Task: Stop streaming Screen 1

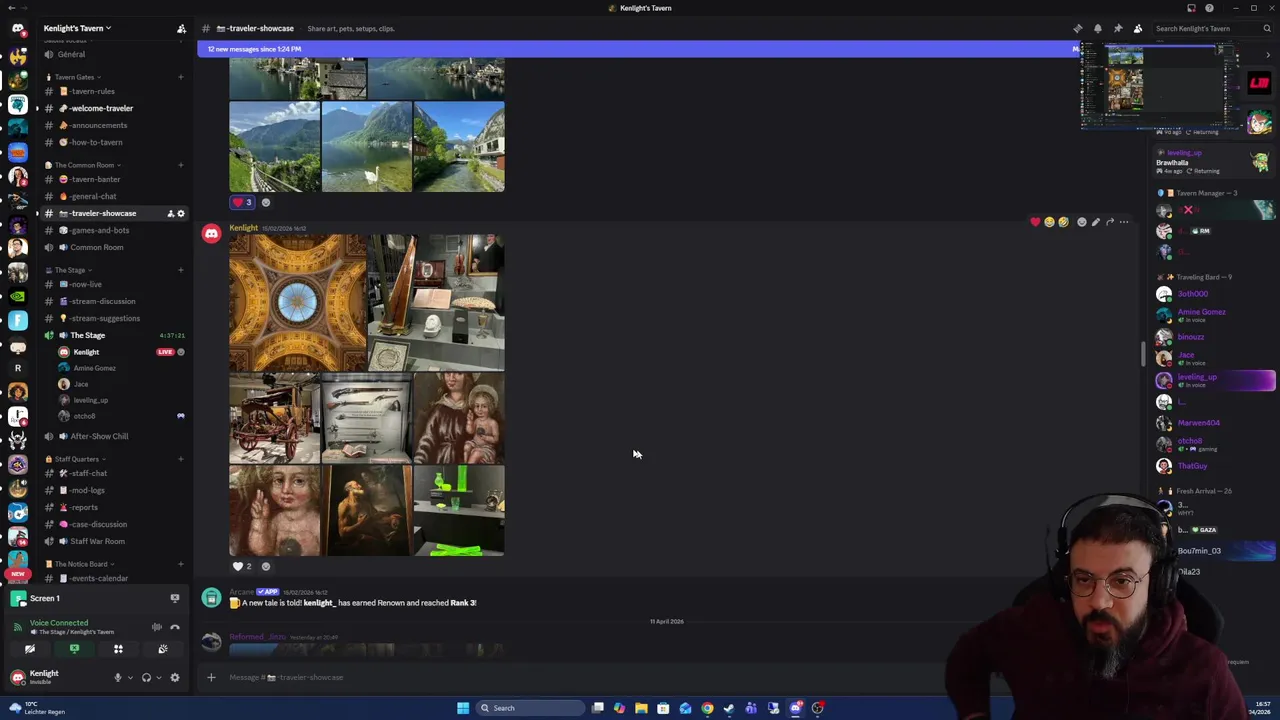Action: pyautogui.click(x=174, y=598)
